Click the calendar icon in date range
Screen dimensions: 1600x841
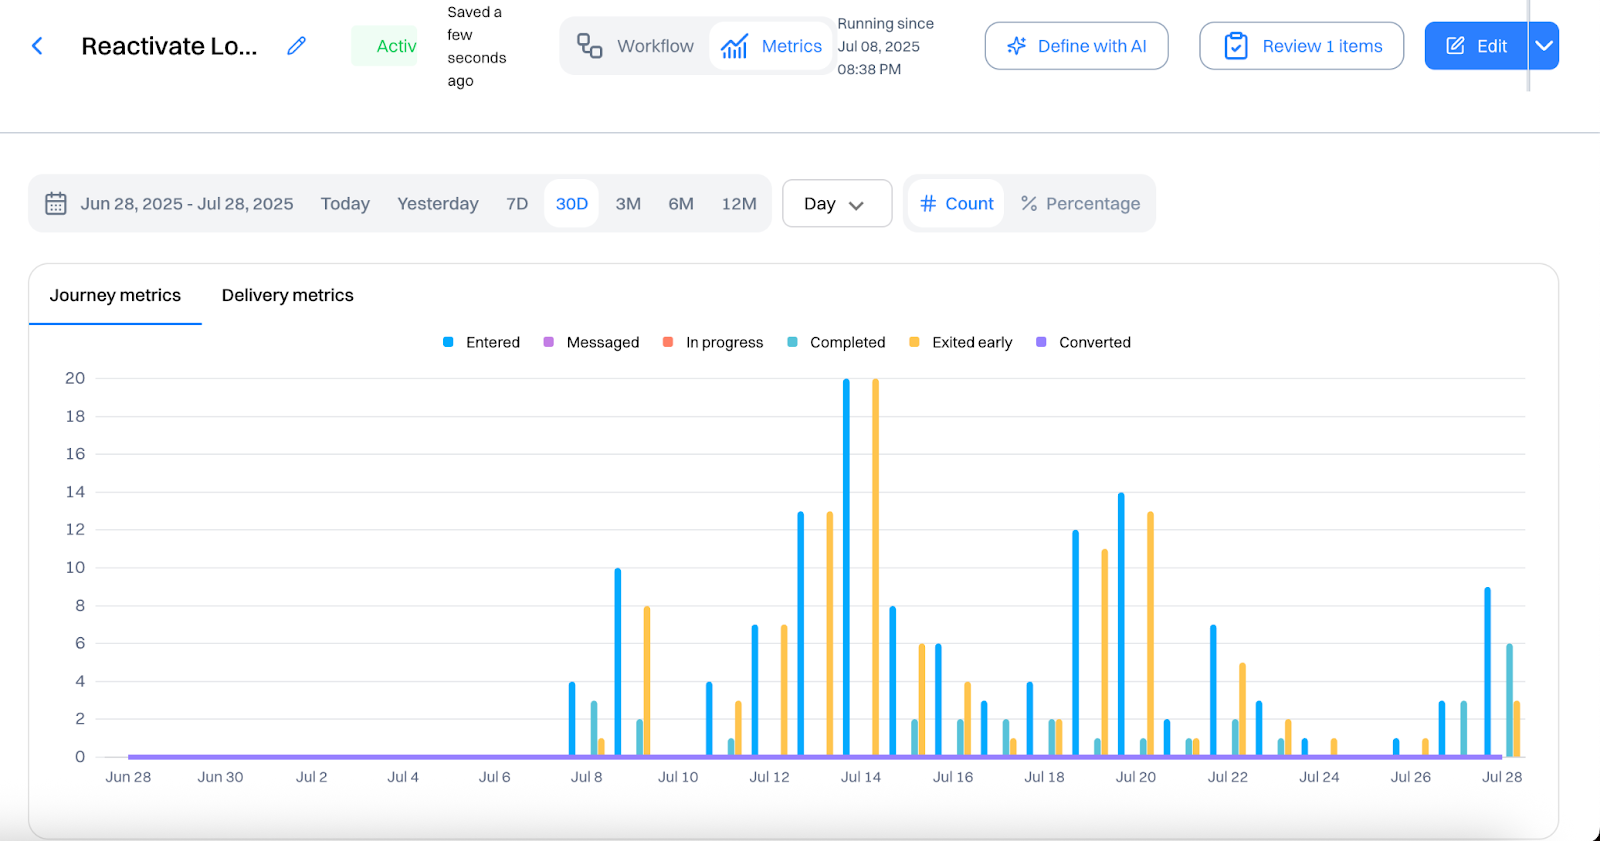click(56, 204)
